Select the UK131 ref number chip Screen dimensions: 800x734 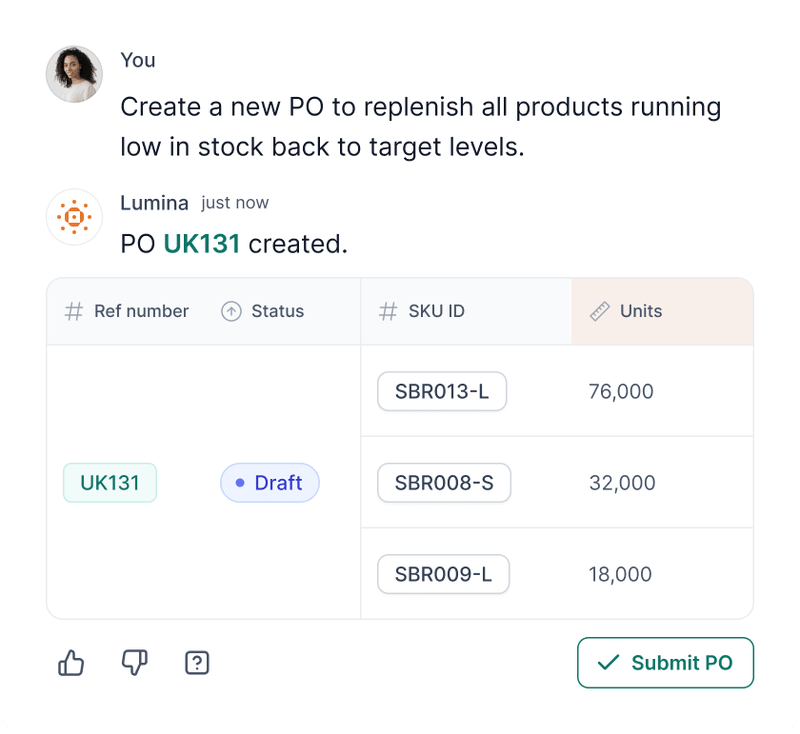[x=110, y=482]
